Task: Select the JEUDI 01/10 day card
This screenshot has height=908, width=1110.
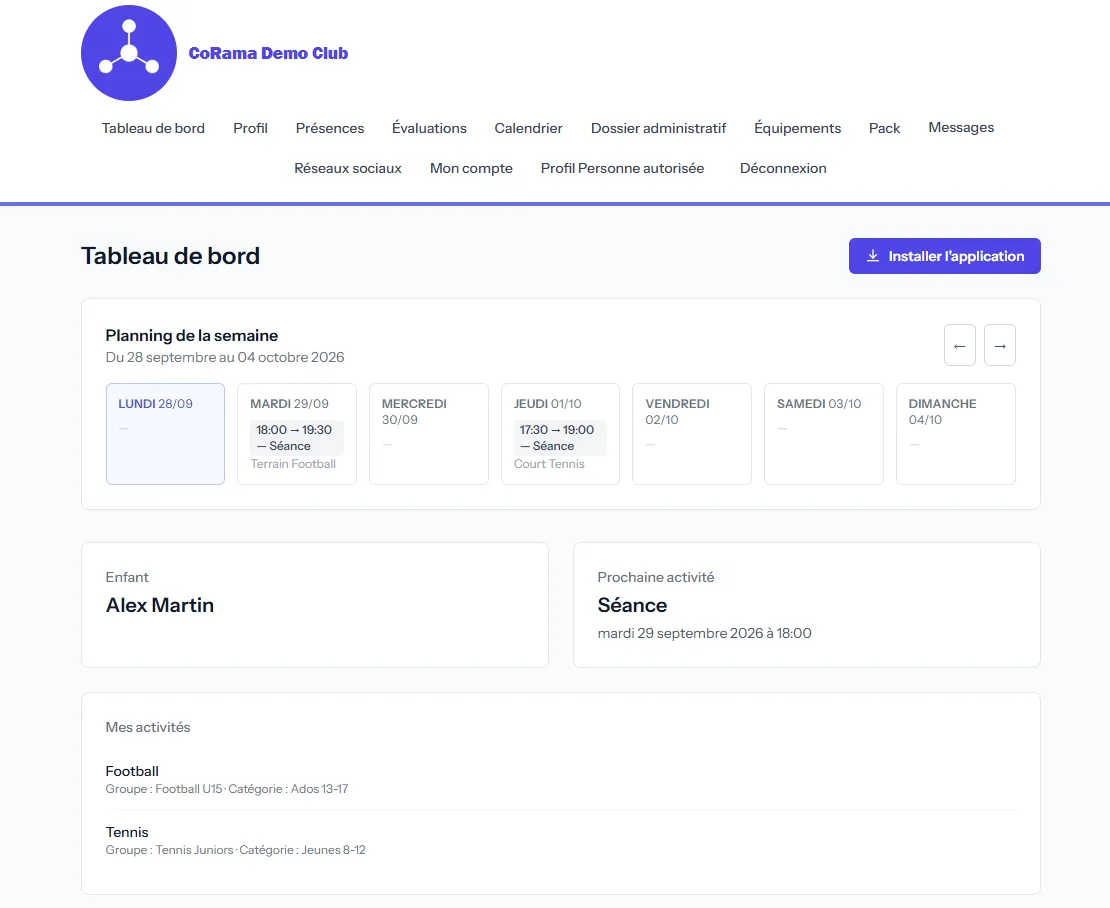Action: point(560,434)
